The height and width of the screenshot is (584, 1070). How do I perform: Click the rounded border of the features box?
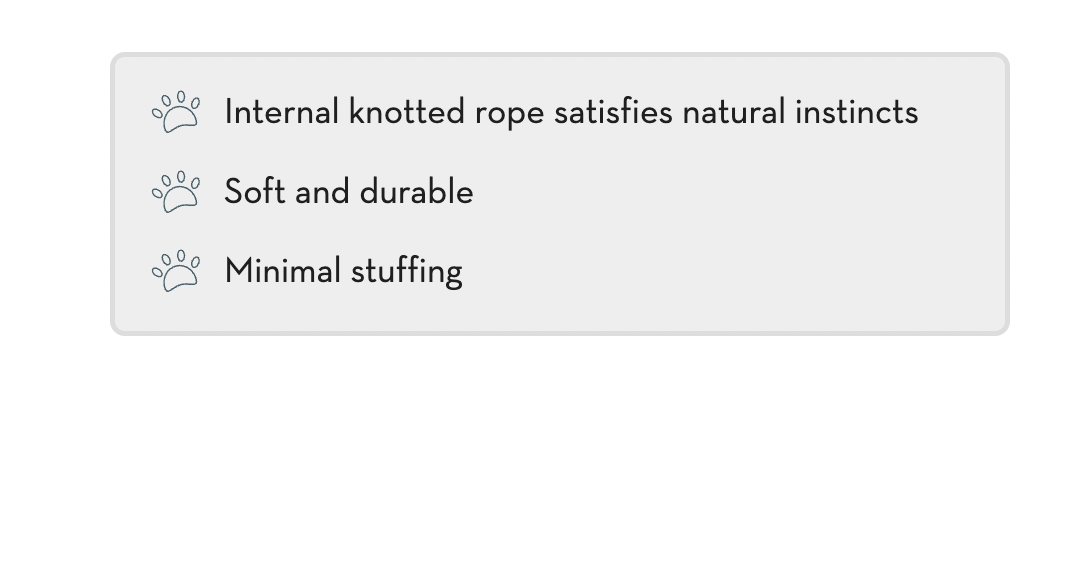coord(560,55)
